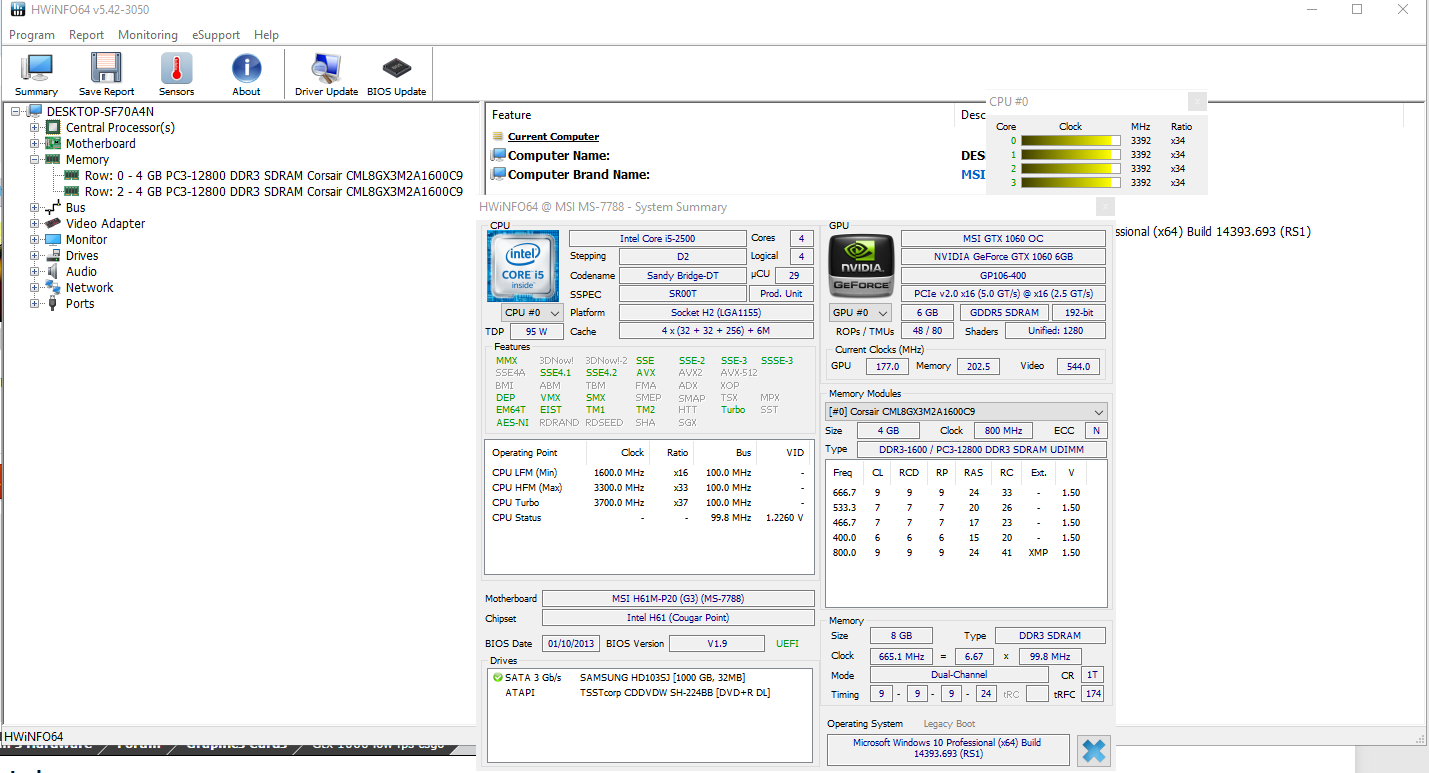Click the BIOS Date 01/10/2013 value
This screenshot has width=1429, height=773.
[x=570, y=643]
